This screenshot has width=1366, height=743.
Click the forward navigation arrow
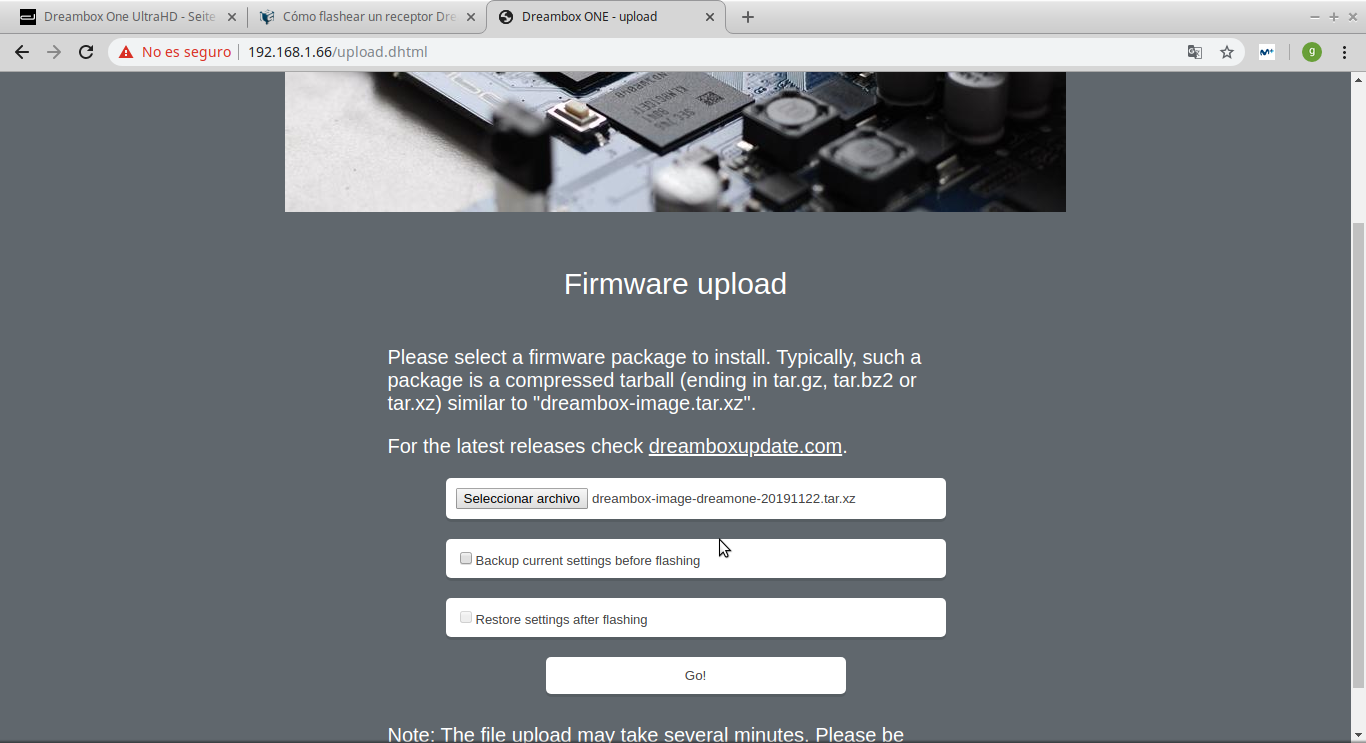coord(54,52)
